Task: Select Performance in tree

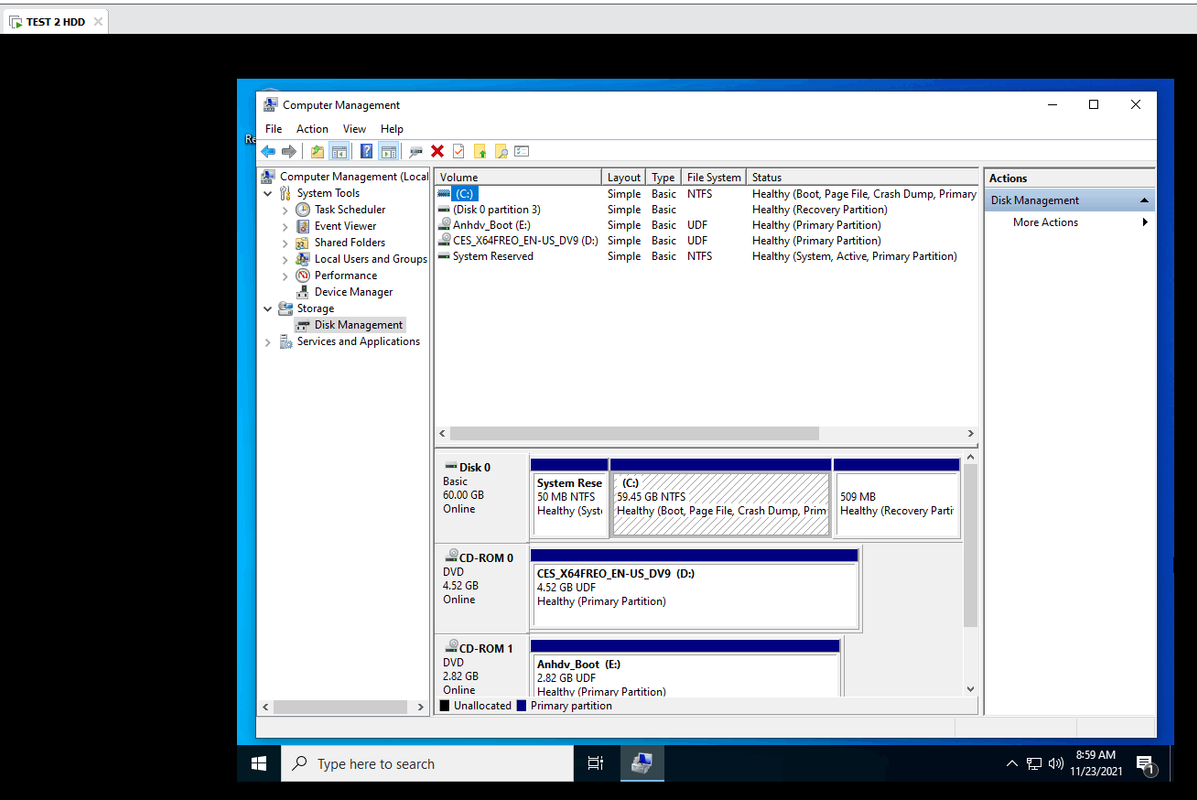Action: click(345, 276)
